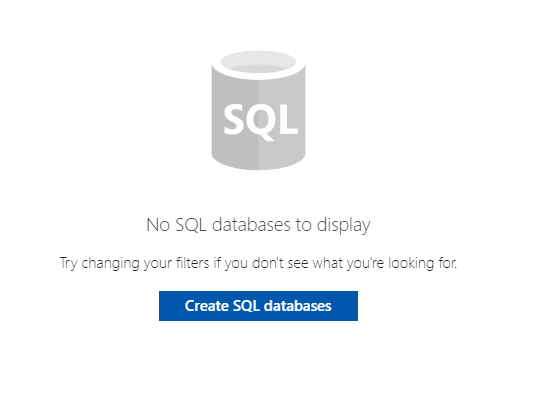This screenshot has height=398, width=544.
Task: Click "No SQL" at the heading start
Action: [x=176, y=225]
